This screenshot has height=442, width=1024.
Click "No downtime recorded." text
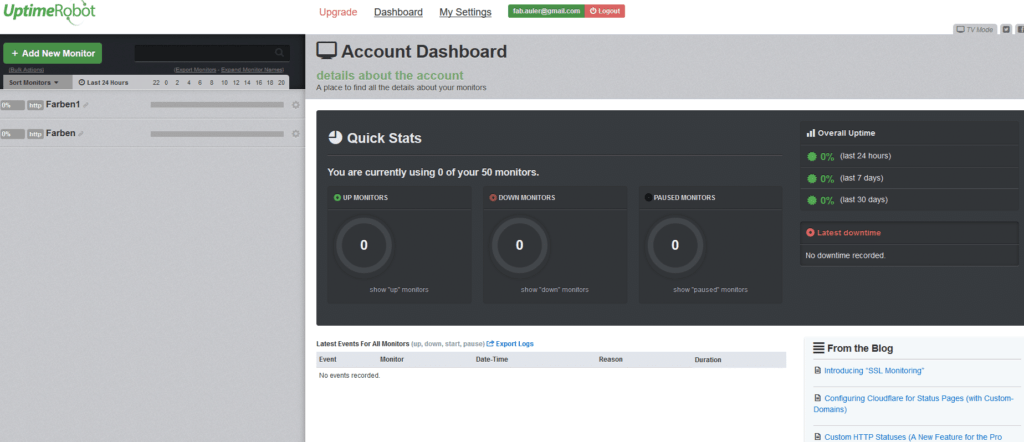[845, 255]
